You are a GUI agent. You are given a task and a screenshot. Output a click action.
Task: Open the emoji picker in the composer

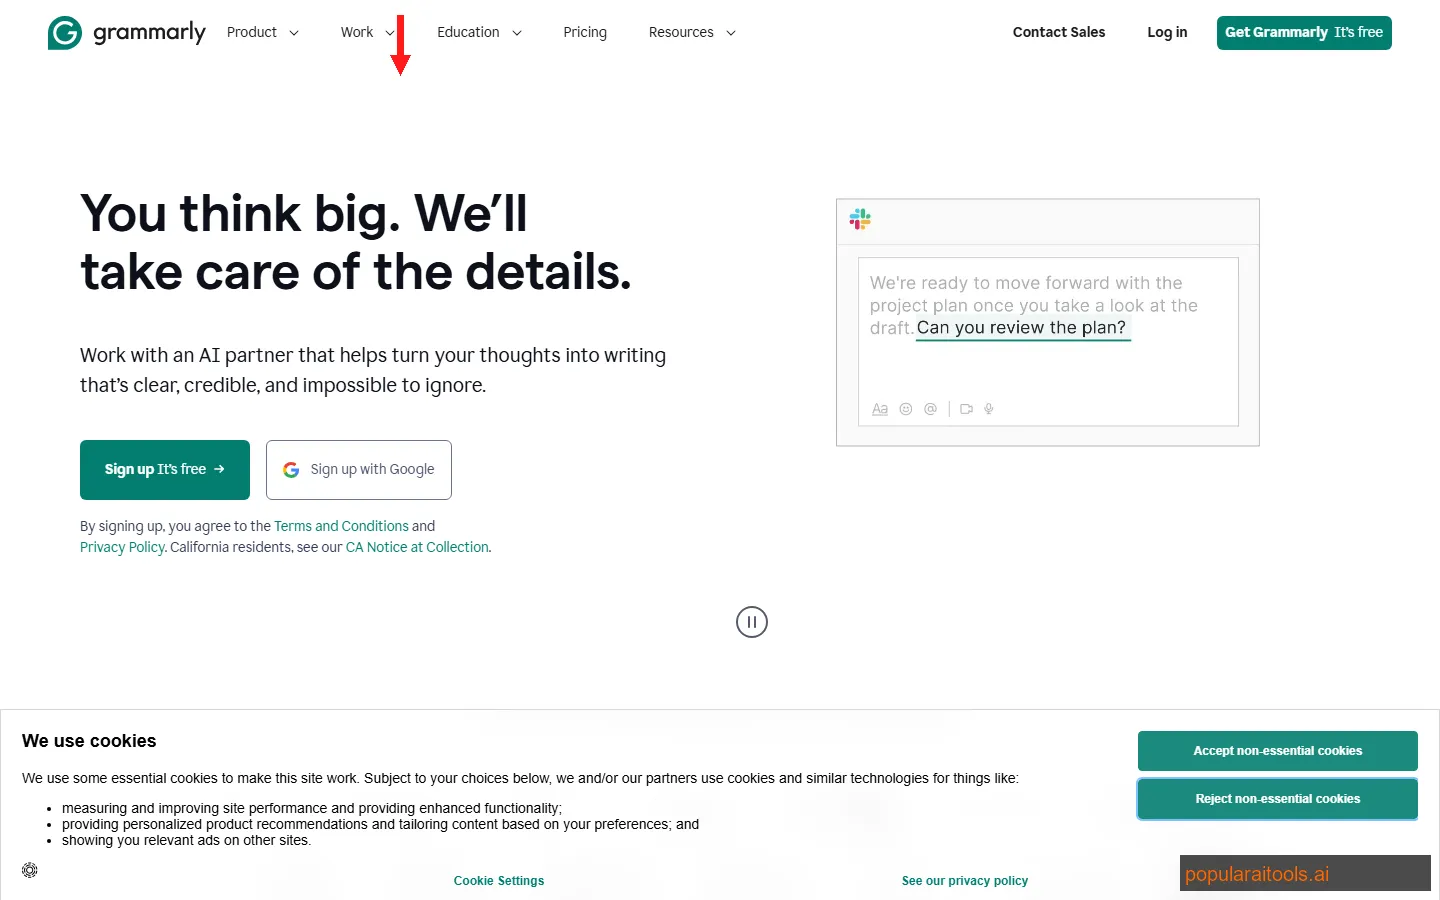coord(906,409)
